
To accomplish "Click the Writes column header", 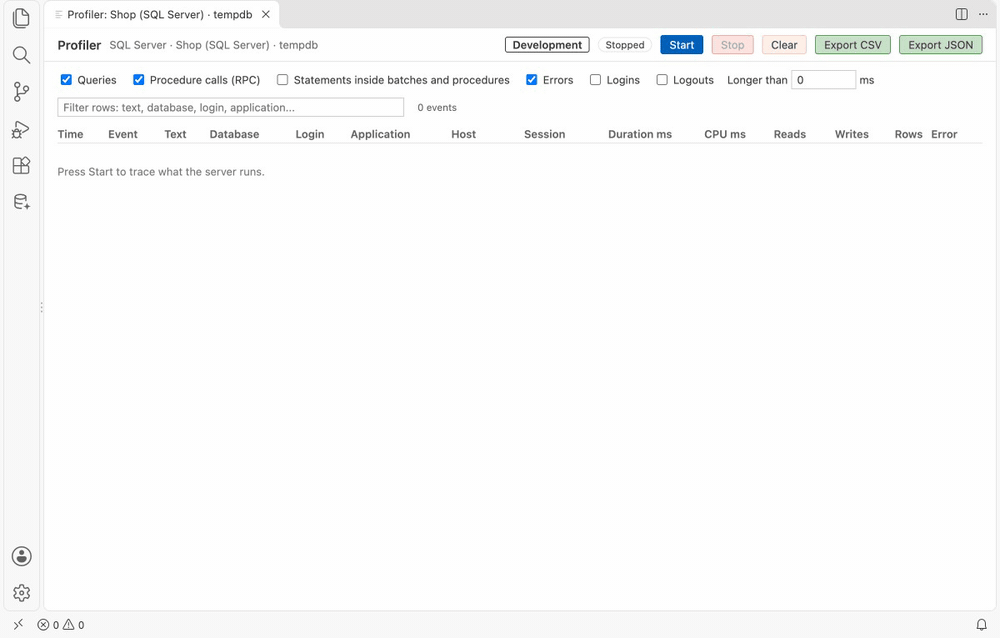I will point(851,134).
